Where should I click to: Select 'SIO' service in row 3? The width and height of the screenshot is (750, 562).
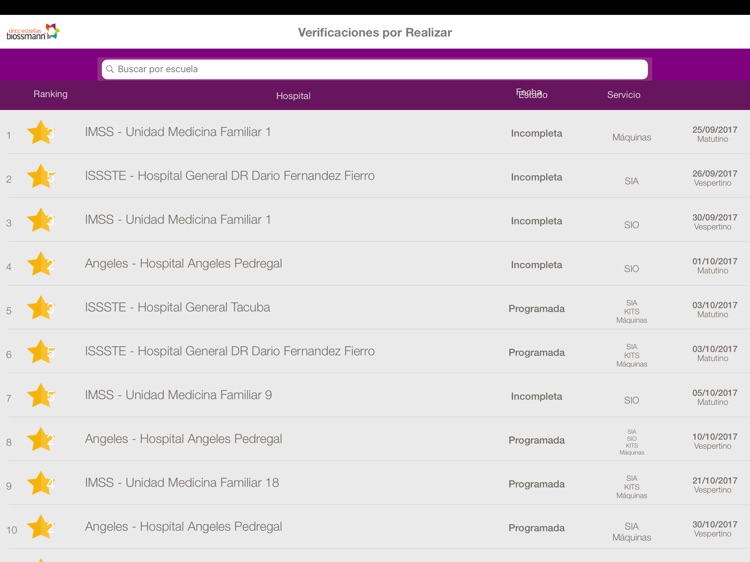click(x=631, y=225)
